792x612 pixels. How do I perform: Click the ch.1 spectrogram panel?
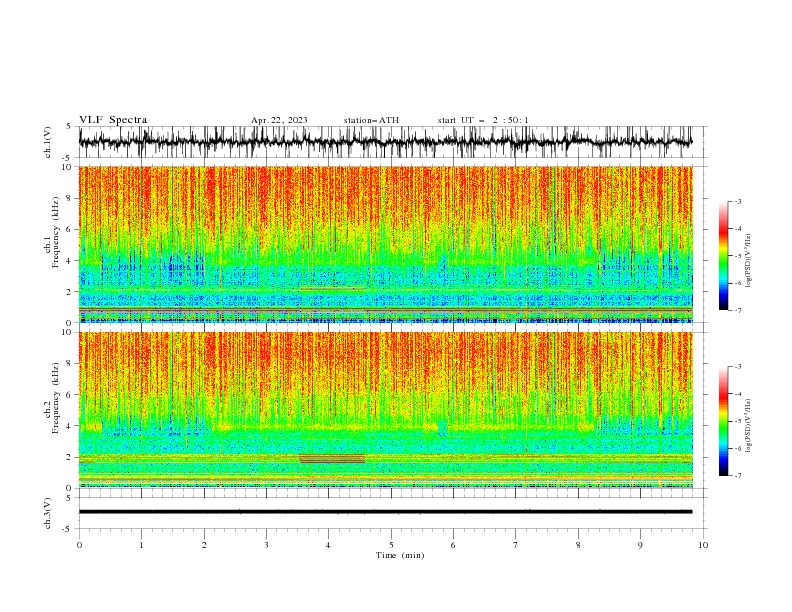tap(385, 244)
